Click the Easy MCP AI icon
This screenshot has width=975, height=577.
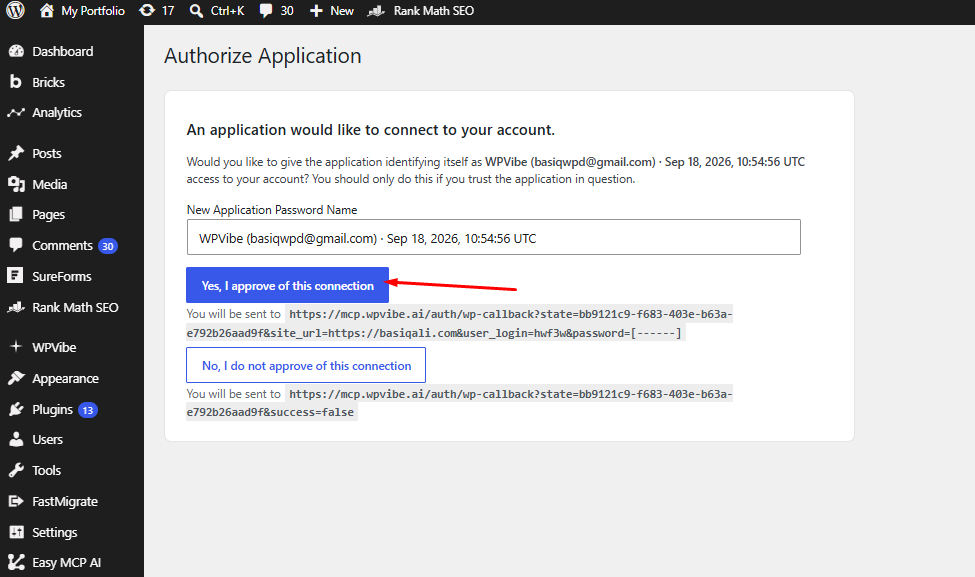(x=16, y=562)
